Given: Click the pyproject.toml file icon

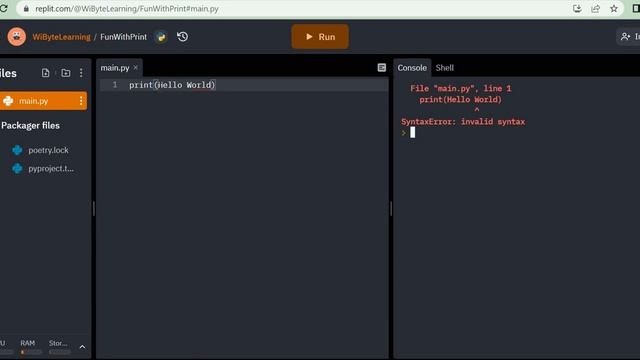Looking at the screenshot, I should (x=17, y=168).
